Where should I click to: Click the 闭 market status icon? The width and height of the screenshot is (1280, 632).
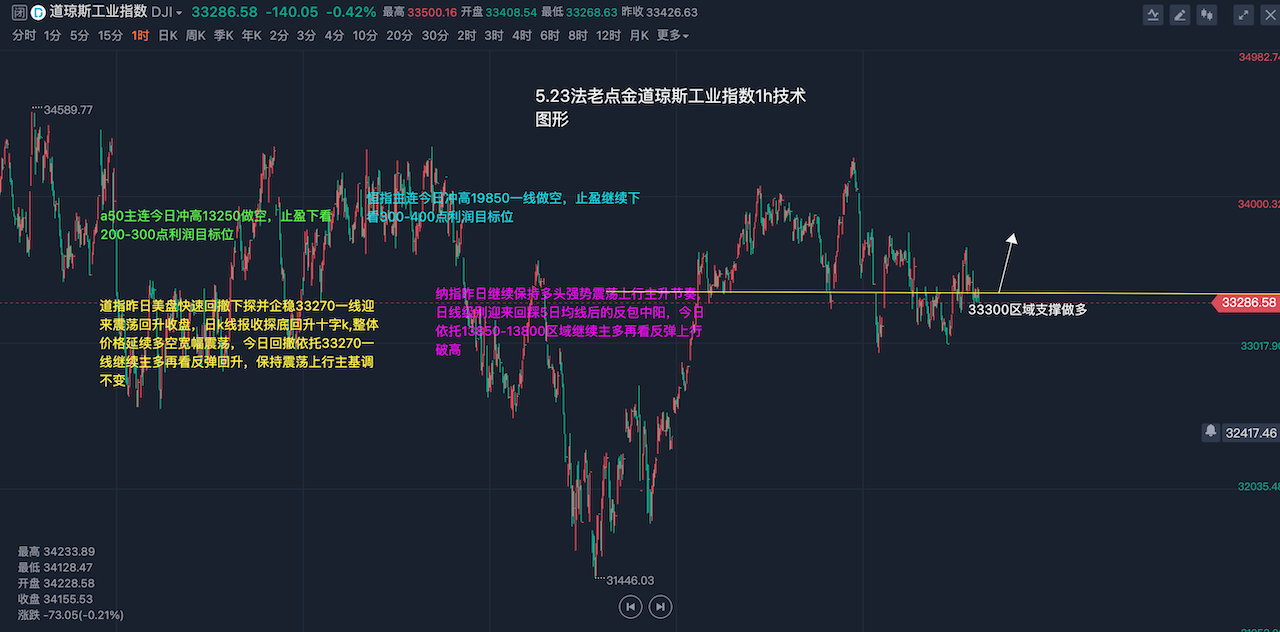tap(19, 13)
